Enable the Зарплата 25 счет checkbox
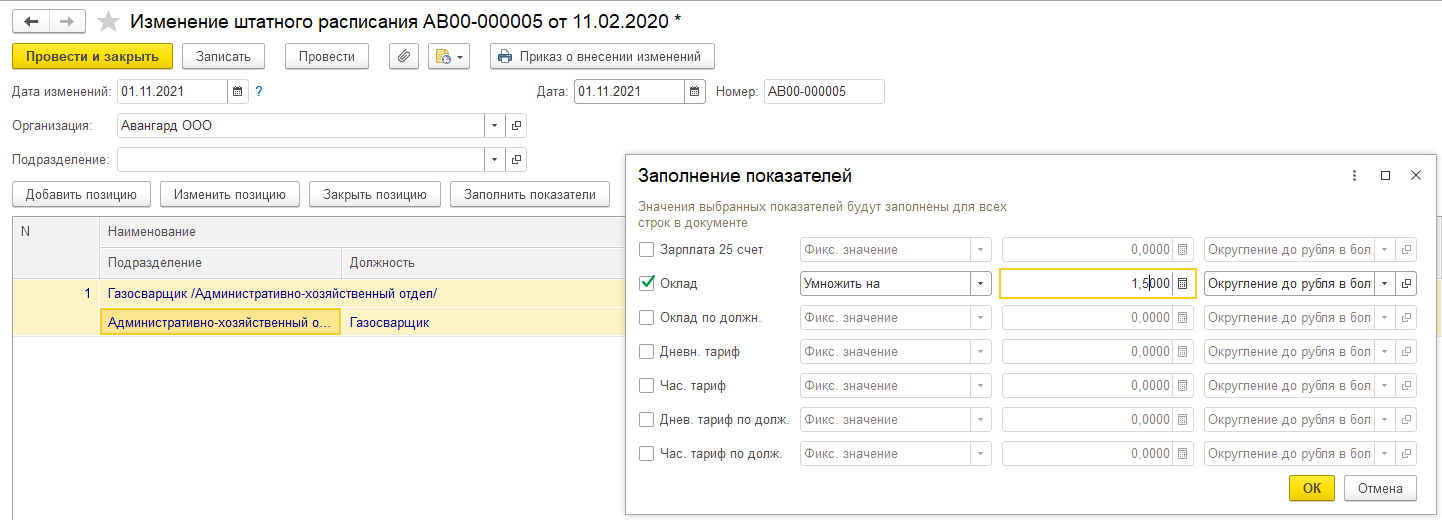 647,250
